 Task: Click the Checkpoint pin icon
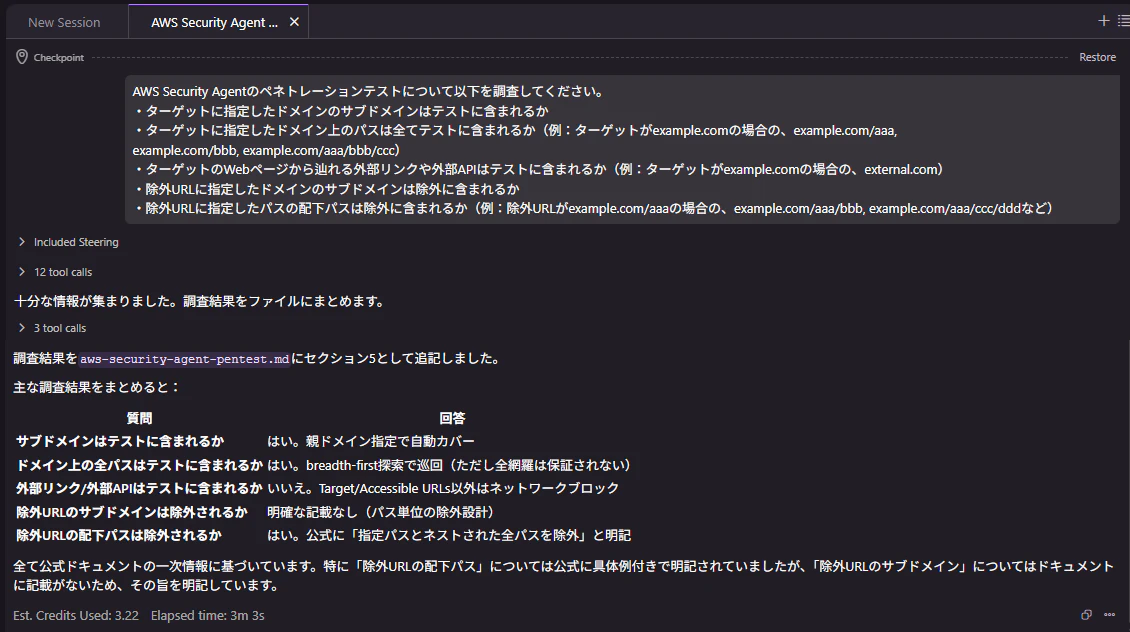click(x=22, y=57)
